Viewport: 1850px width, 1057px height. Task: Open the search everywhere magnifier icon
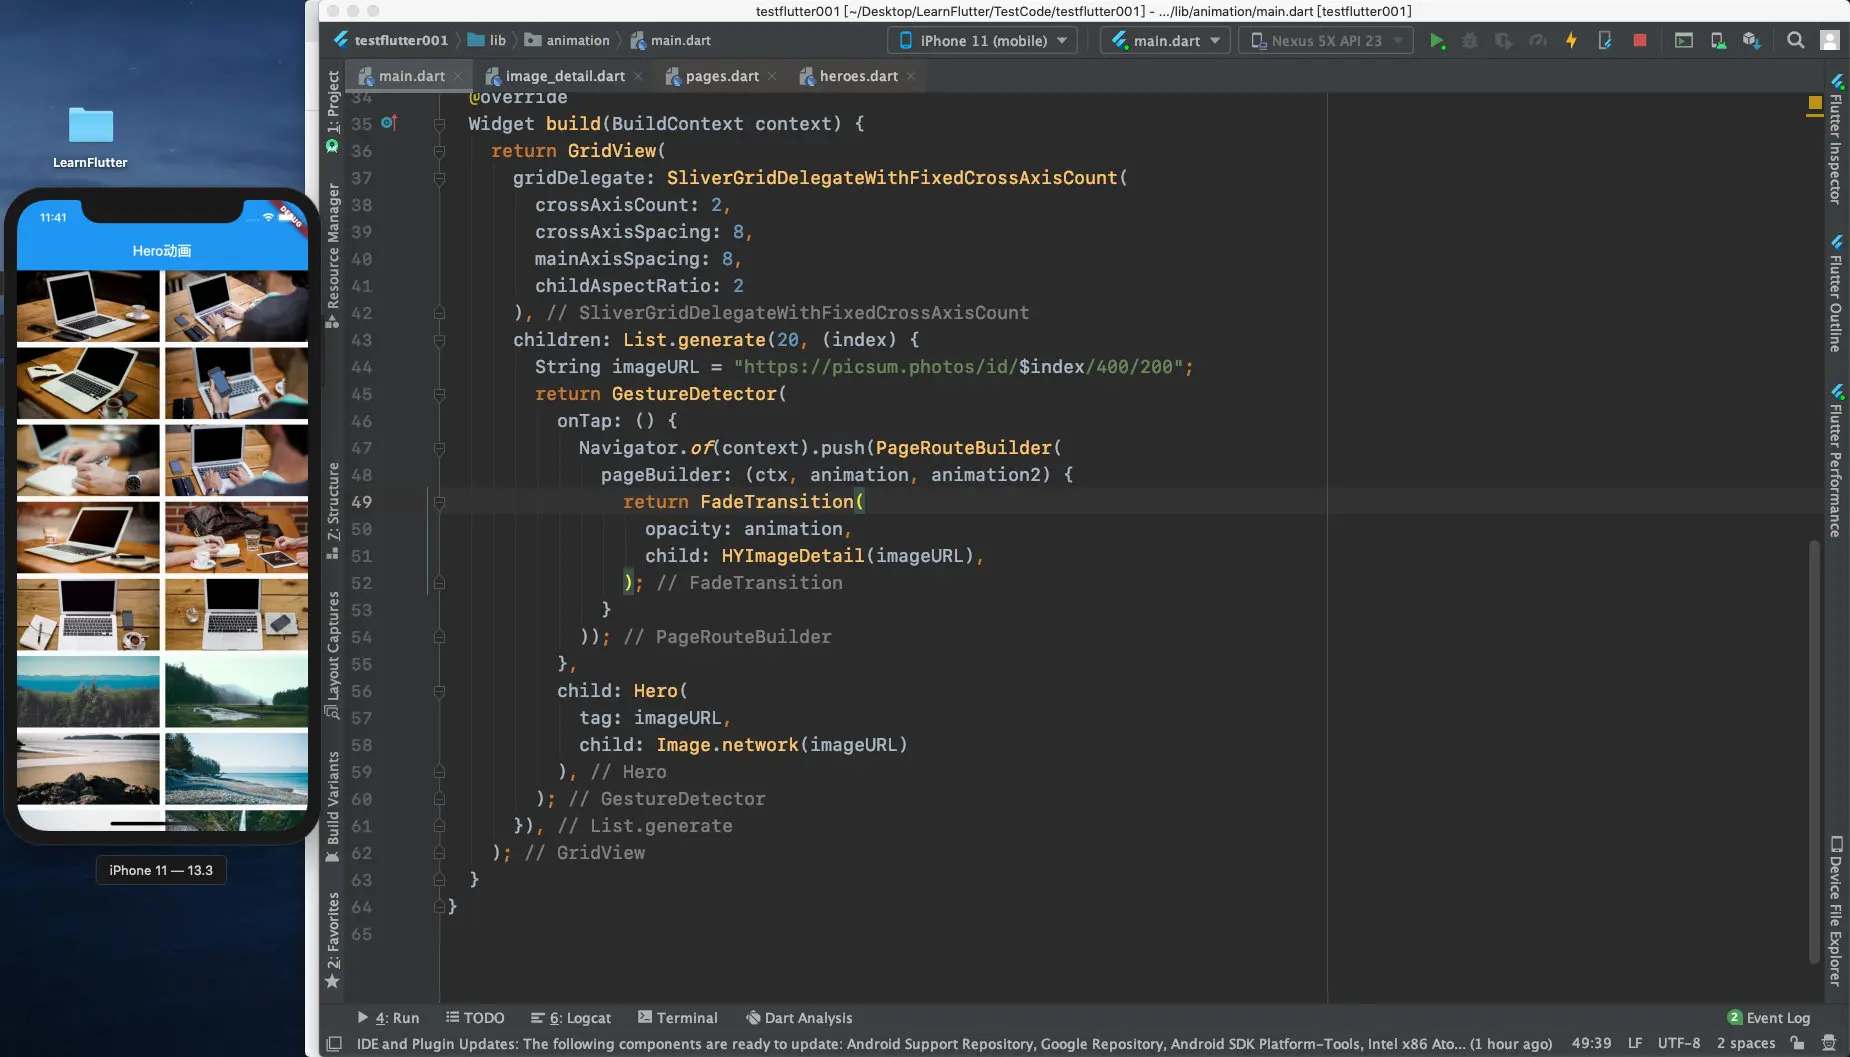pyautogui.click(x=1796, y=41)
